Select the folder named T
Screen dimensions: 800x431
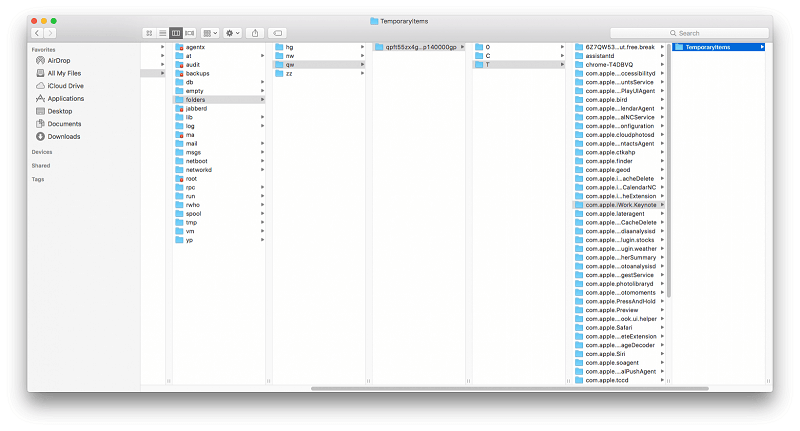coord(519,65)
